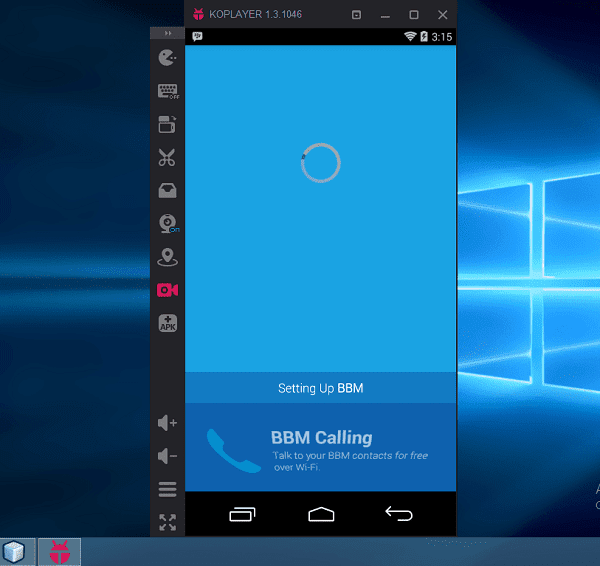This screenshot has height=566, width=600.
Task: Click the BBM Calling heading
Action: (x=321, y=437)
